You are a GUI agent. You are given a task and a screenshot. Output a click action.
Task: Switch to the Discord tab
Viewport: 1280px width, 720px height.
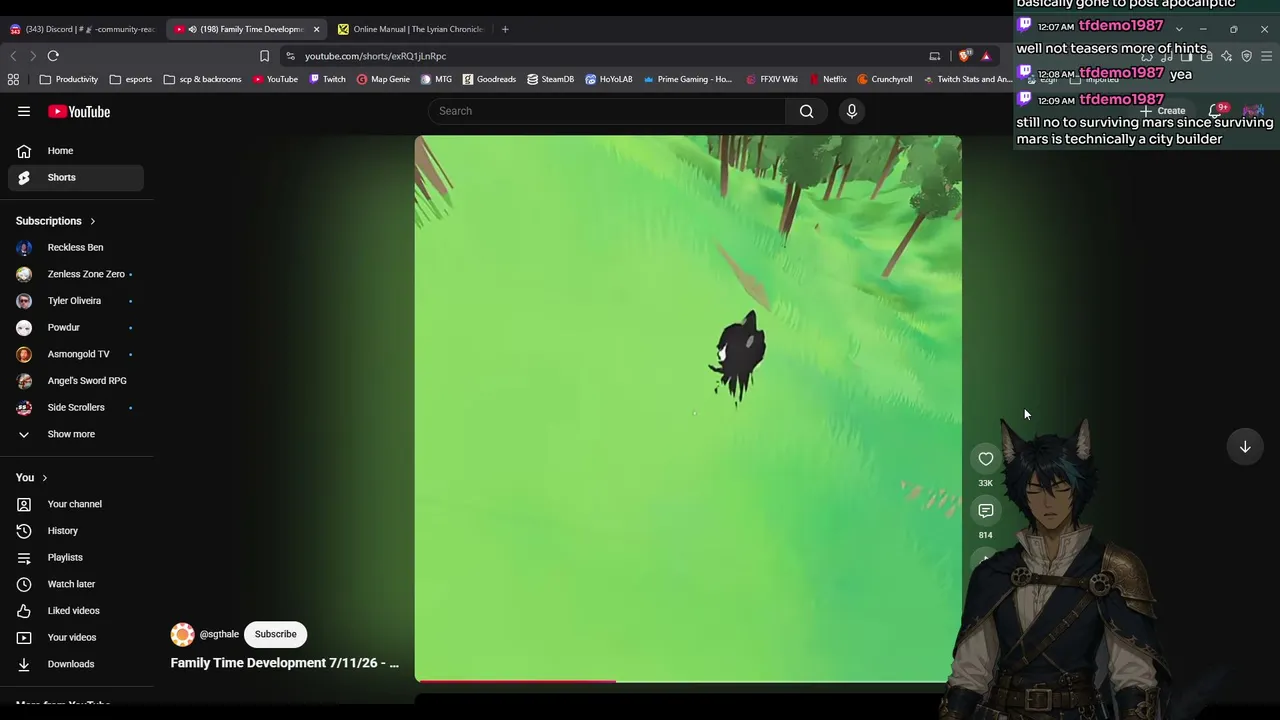83,29
